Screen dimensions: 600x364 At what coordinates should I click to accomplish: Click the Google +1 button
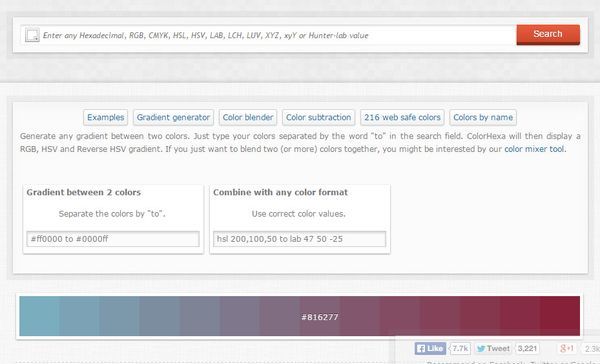click(567, 348)
